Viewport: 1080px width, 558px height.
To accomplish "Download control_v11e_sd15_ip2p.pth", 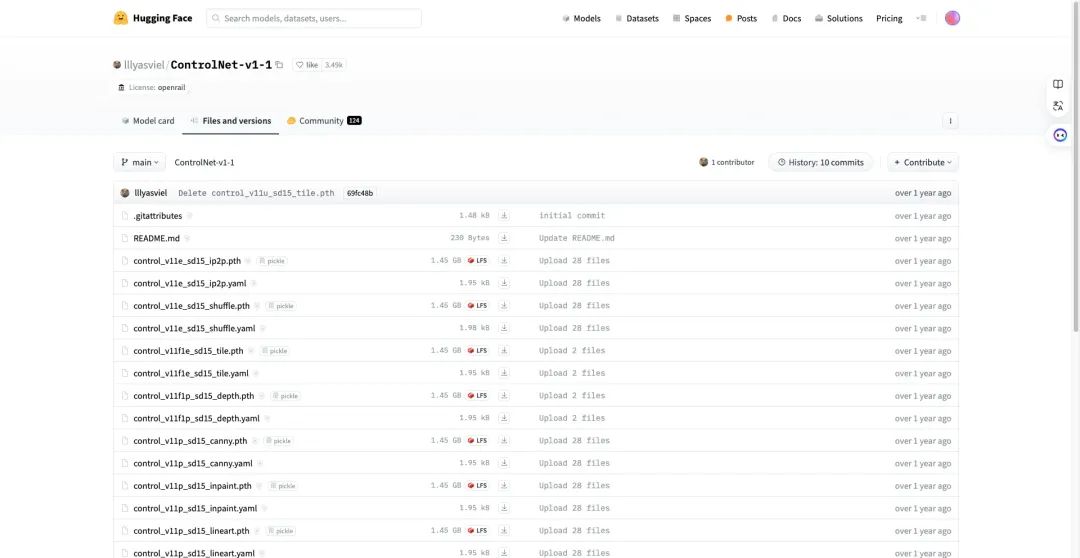I will pos(504,261).
